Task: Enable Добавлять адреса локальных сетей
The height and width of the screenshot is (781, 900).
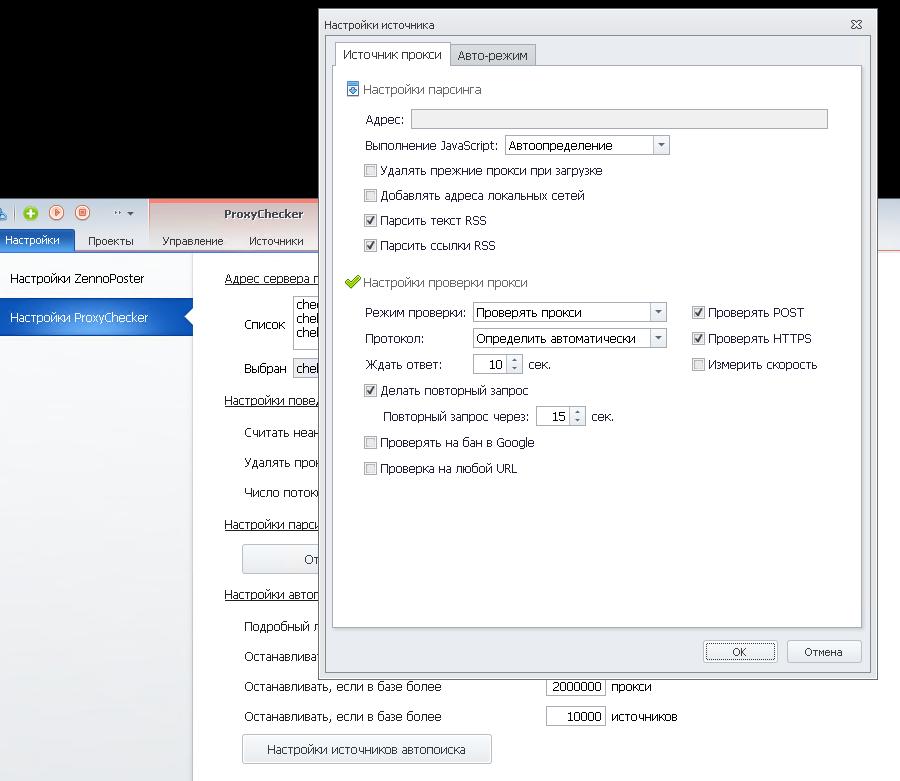Action: (371, 196)
